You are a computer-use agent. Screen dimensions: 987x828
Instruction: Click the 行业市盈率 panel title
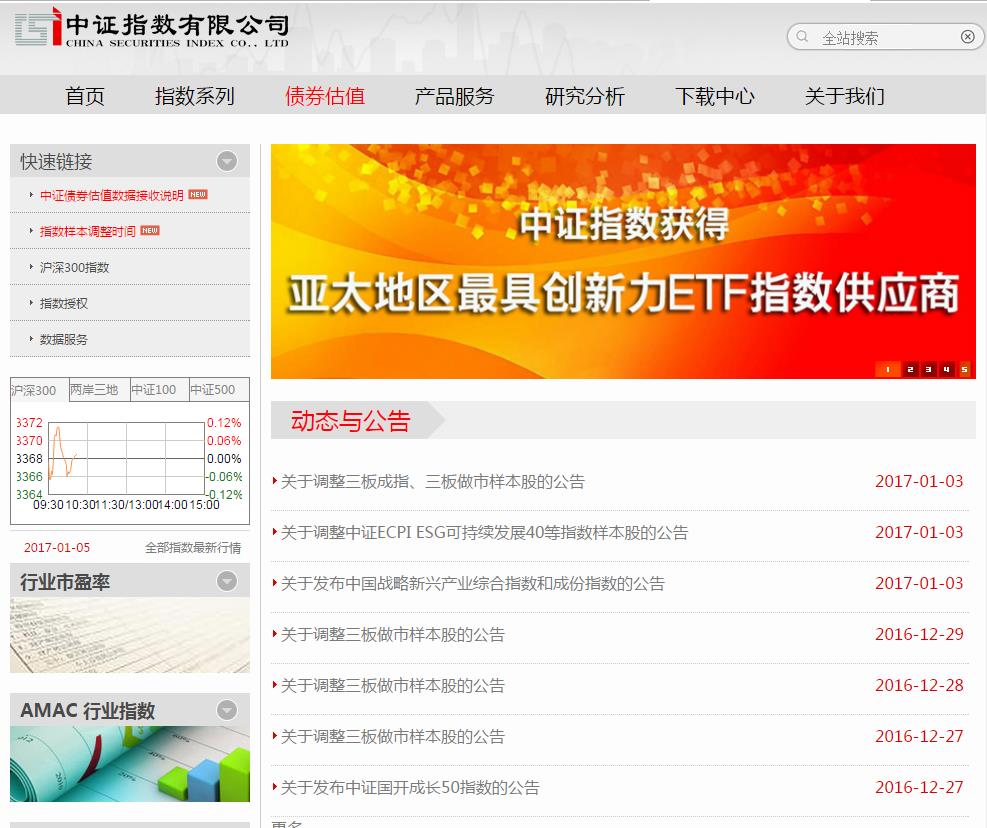(x=65, y=581)
